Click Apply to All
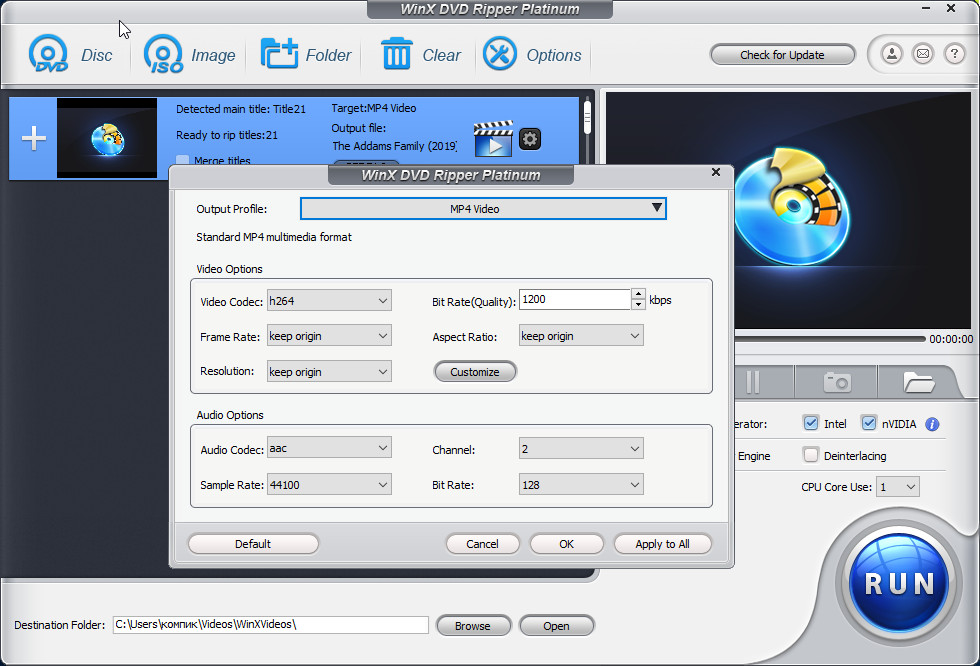Screen dimensions: 980x666 pos(662,544)
